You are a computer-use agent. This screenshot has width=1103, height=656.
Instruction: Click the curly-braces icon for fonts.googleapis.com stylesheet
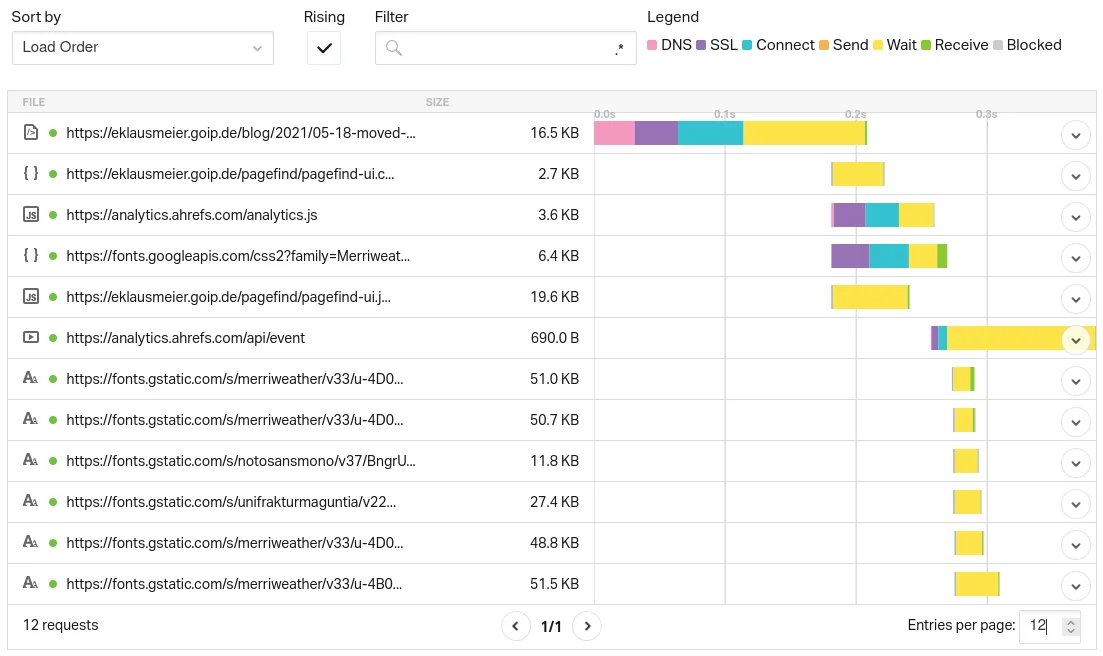(31, 256)
